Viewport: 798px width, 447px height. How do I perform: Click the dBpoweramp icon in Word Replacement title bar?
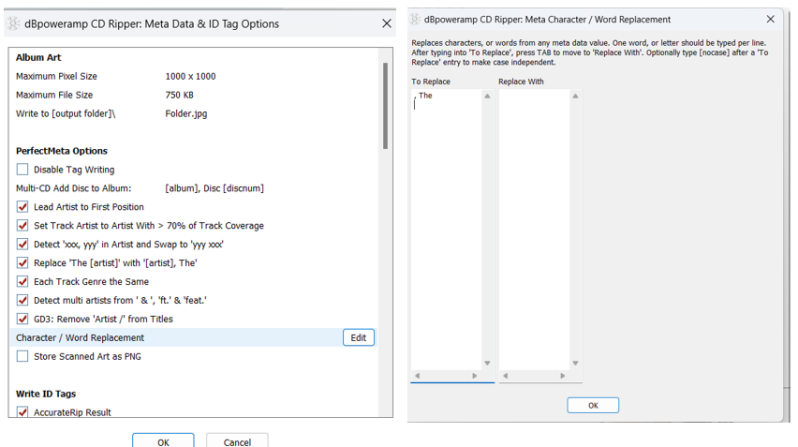click(x=418, y=20)
